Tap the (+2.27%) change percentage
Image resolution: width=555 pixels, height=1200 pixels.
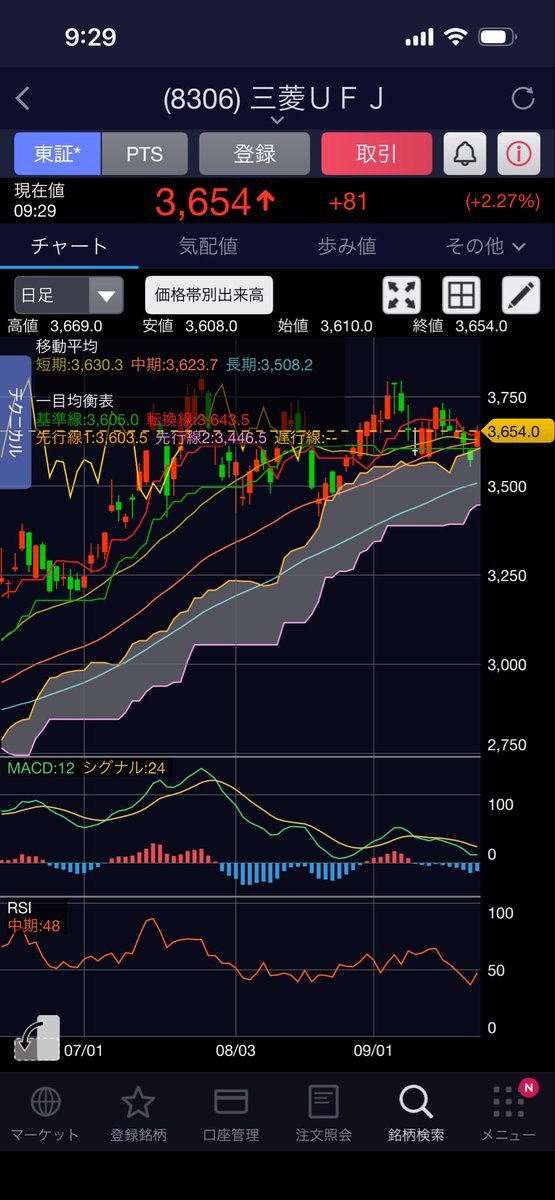pyautogui.click(x=502, y=203)
